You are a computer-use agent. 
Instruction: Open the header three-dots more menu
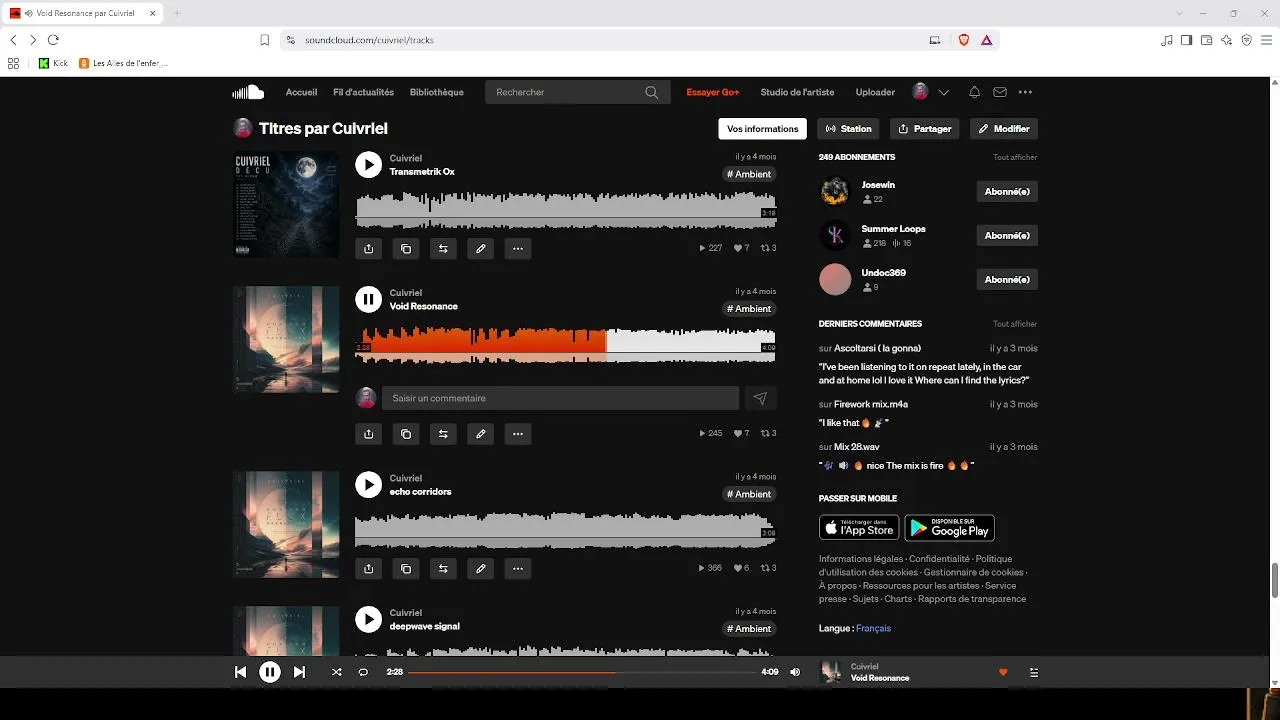pos(1025,92)
